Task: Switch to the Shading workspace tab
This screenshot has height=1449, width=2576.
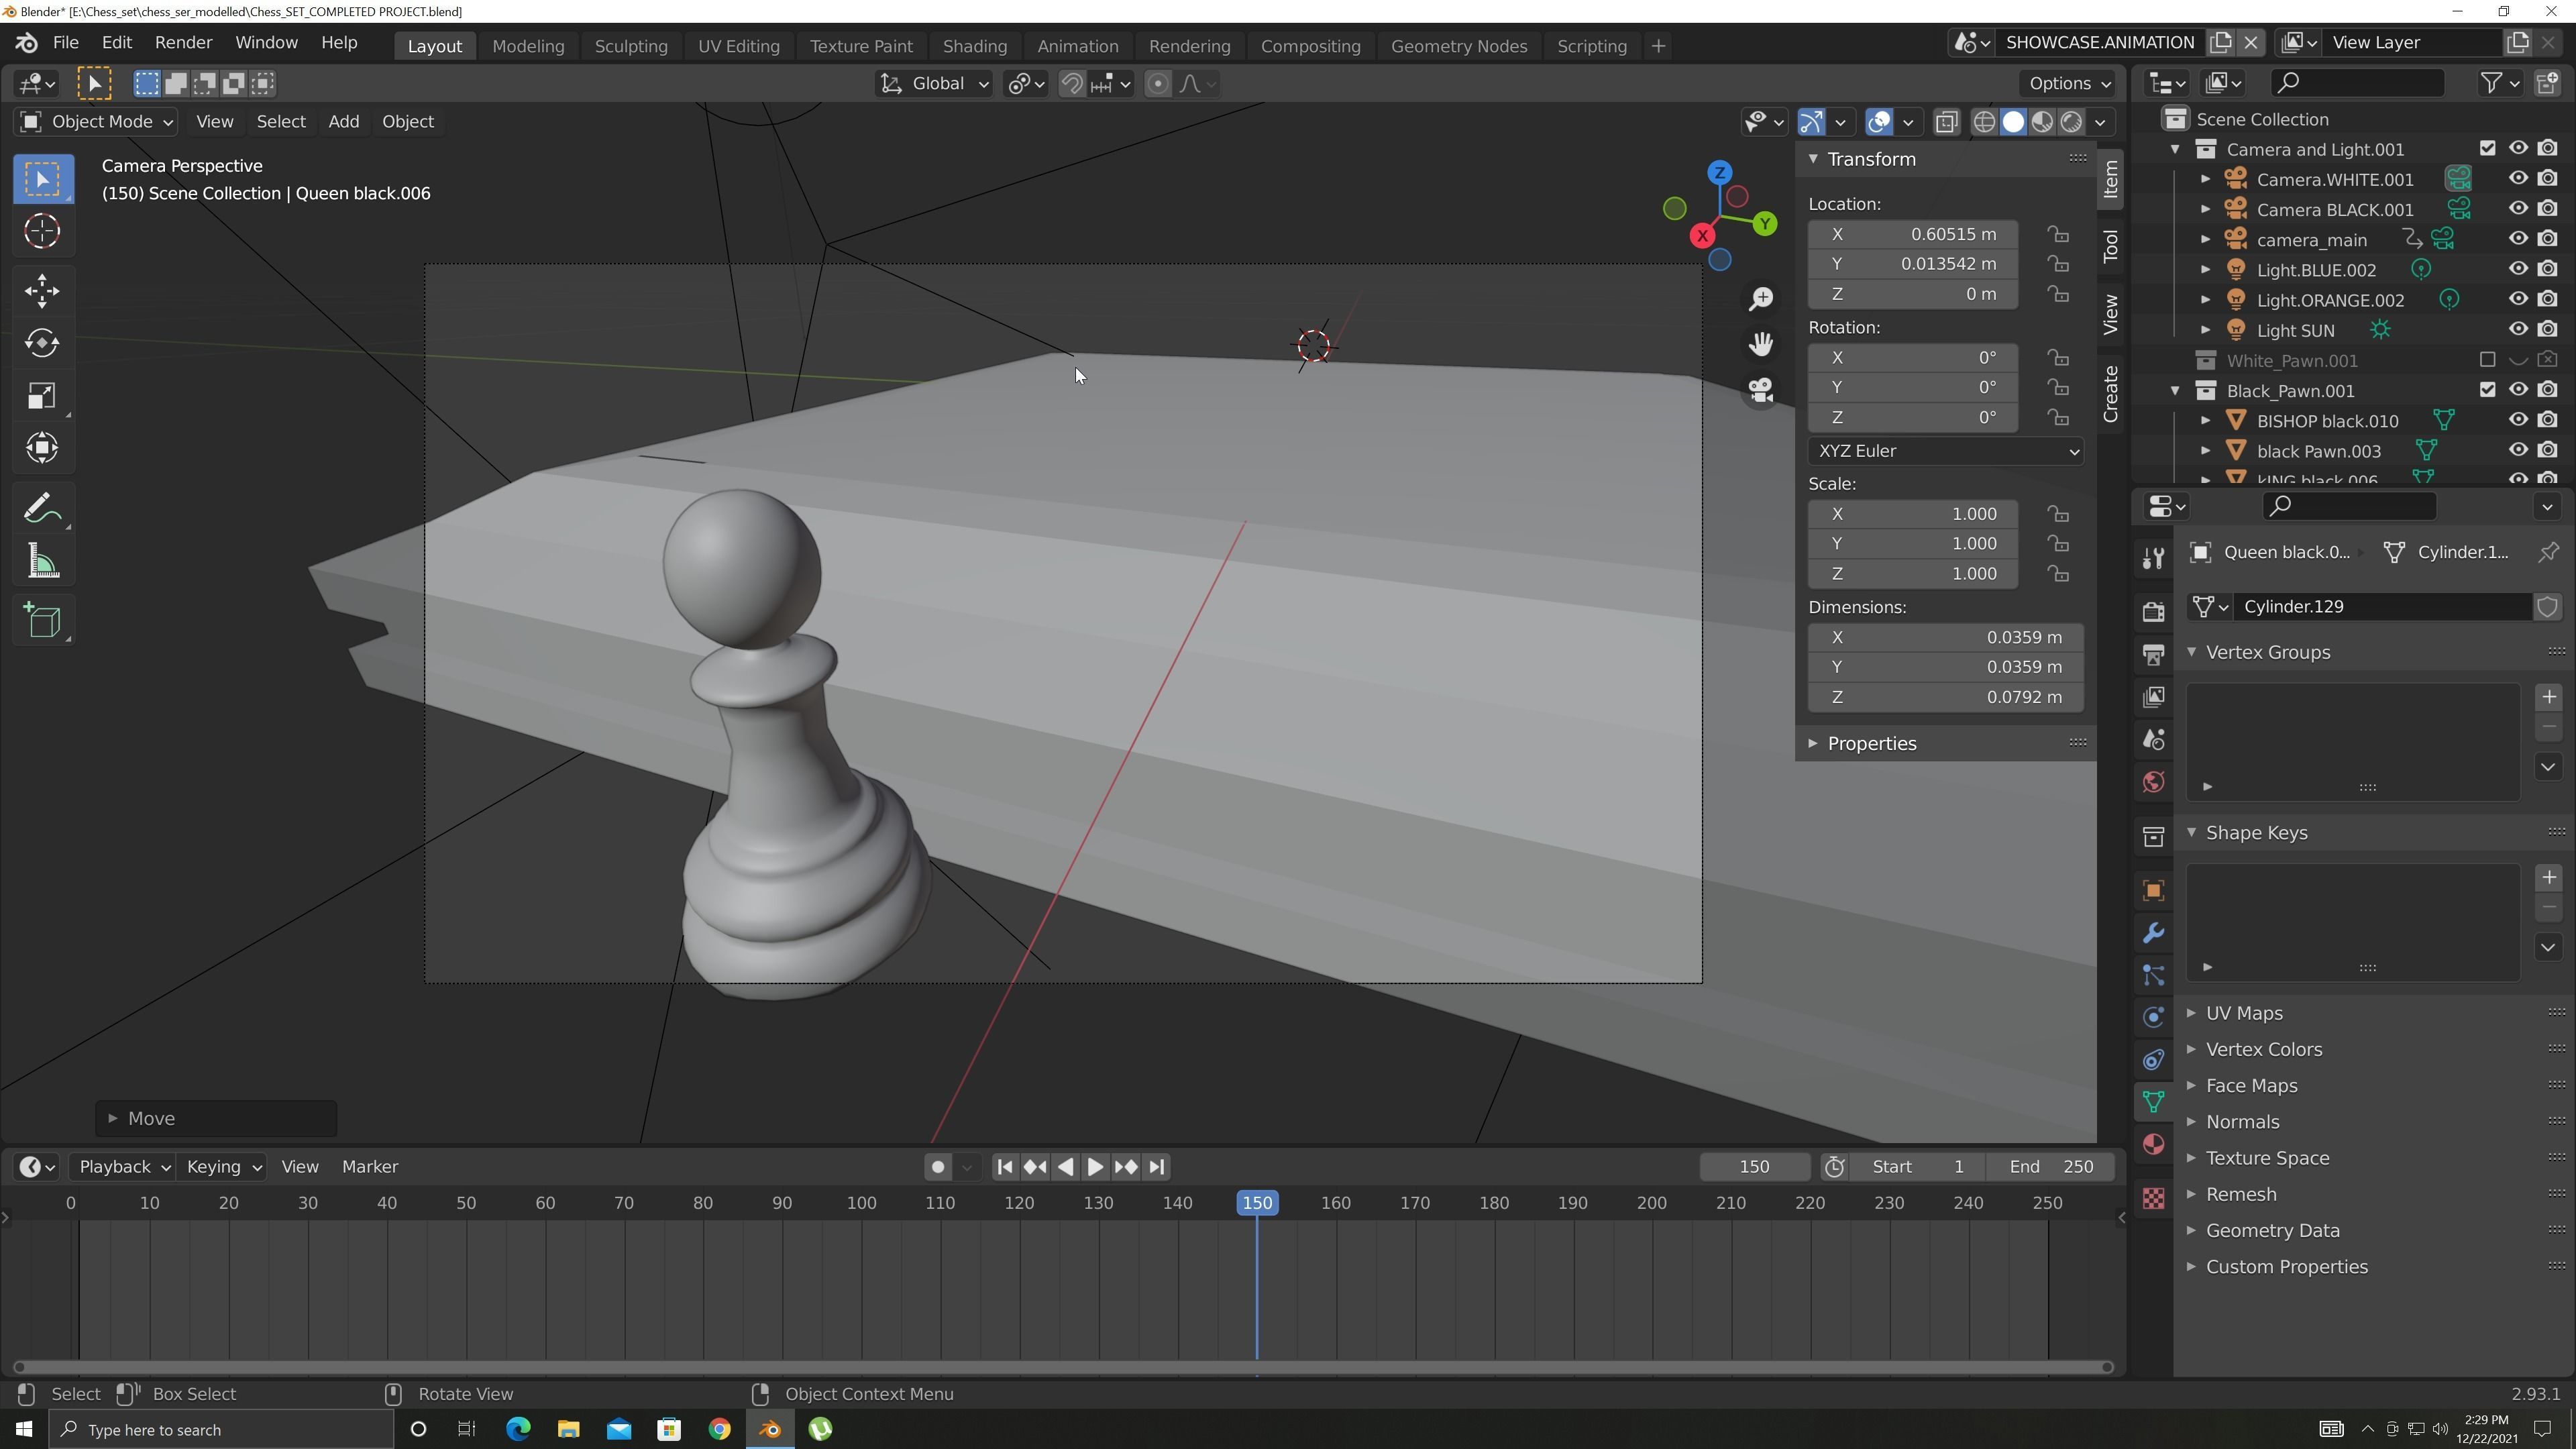Action: pos(974,46)
